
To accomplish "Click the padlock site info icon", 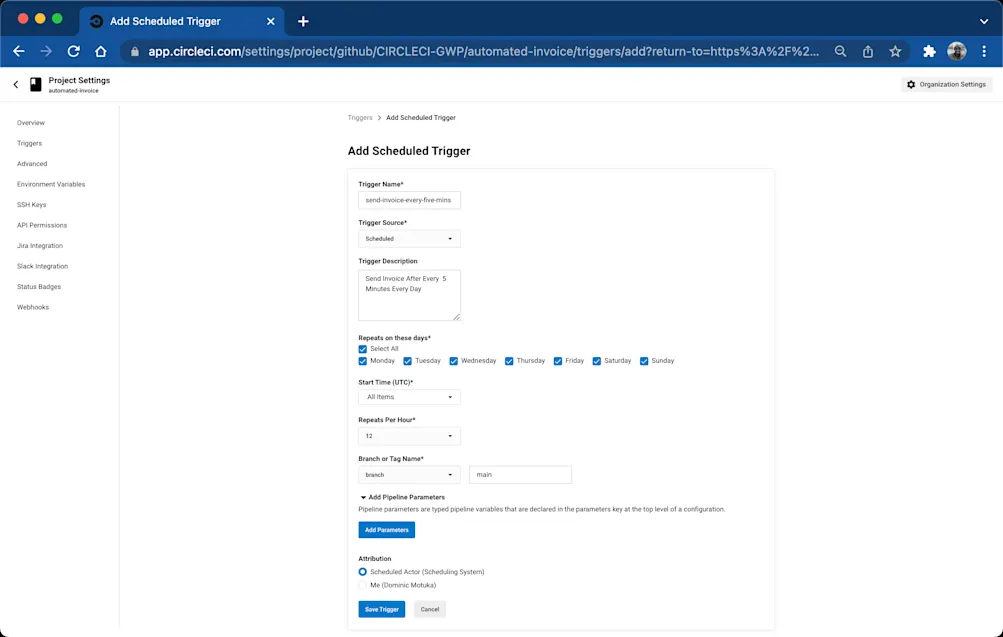I will pyautogui.click(x=134, y=52).
